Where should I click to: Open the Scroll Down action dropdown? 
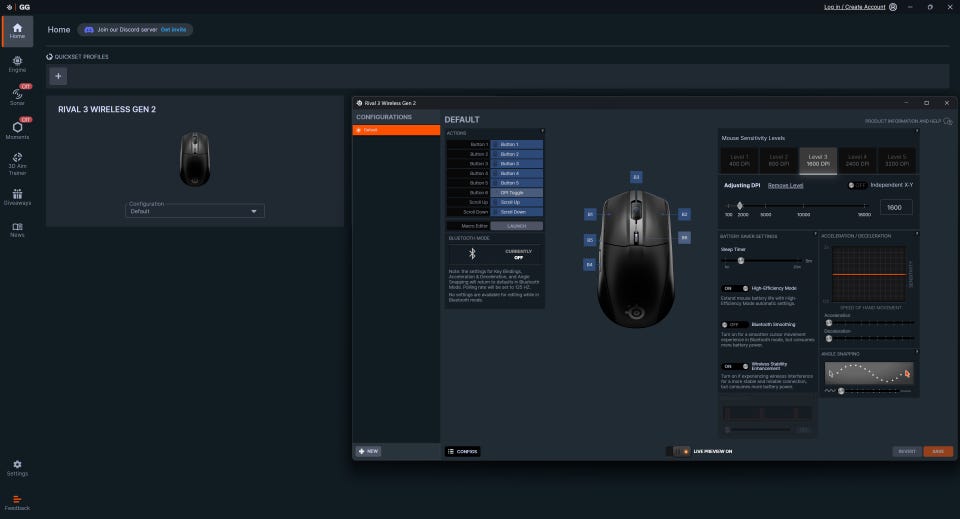[516, 212]
